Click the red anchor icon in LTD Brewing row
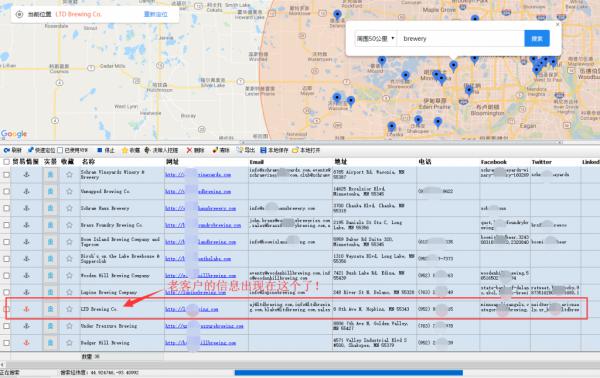600x378 pixels. point(26,309)
